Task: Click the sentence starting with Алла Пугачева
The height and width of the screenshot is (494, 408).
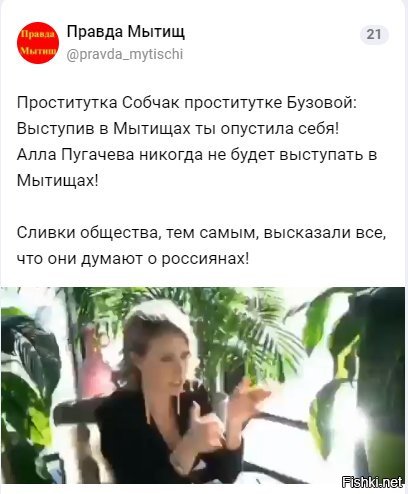Action: 197,155
